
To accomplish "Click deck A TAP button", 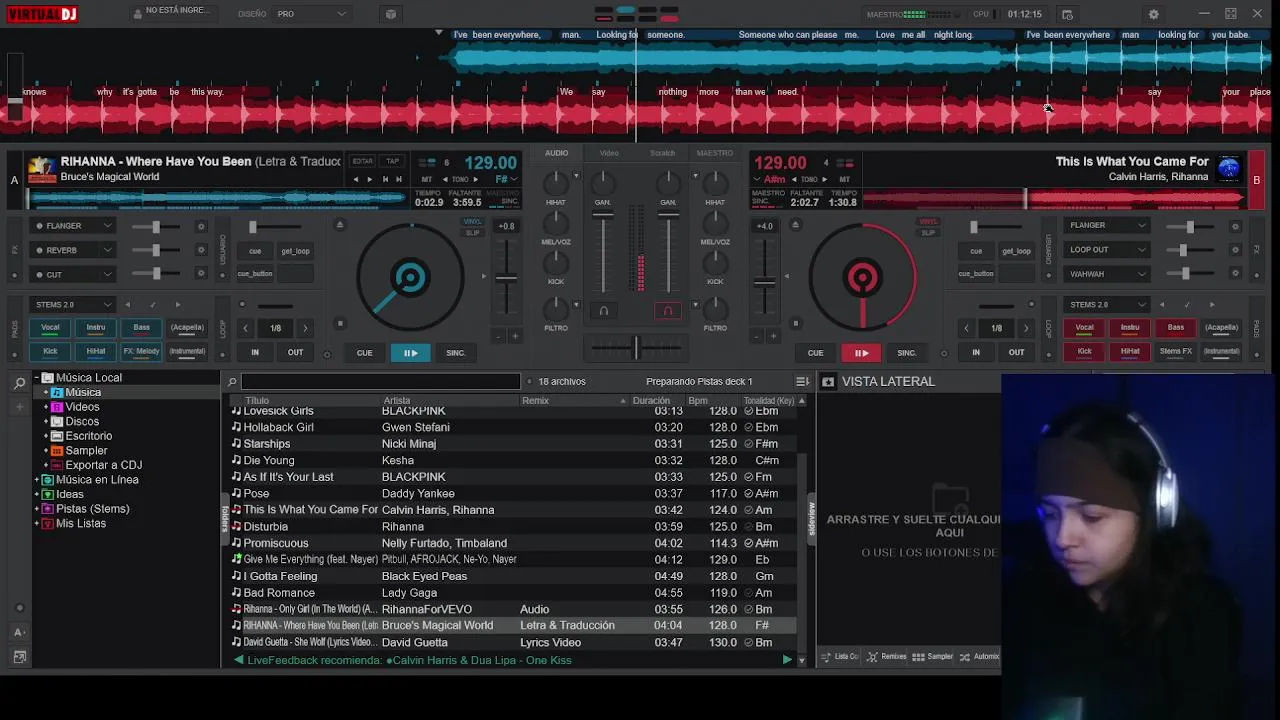I will (393, 161).
